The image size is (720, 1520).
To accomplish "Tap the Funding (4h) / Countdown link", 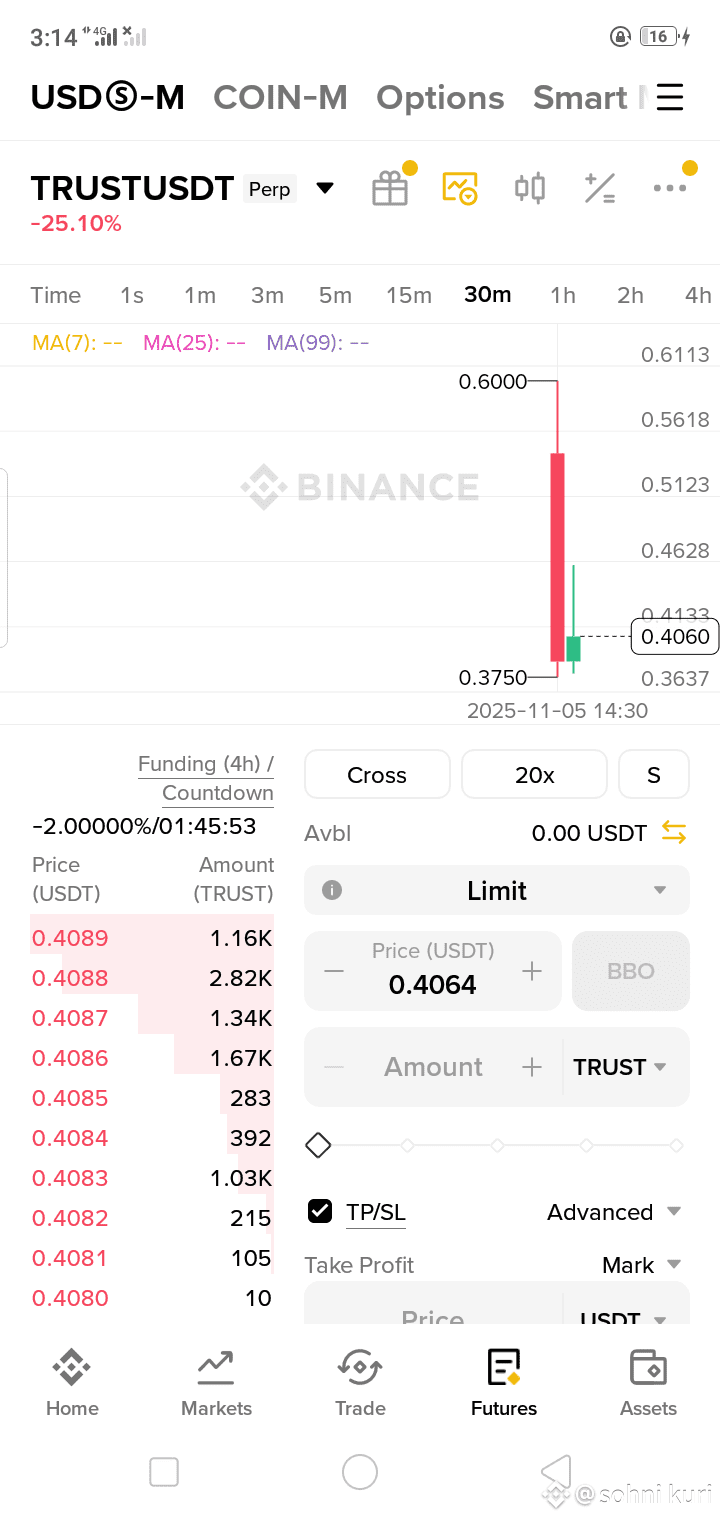I will 206,778.
